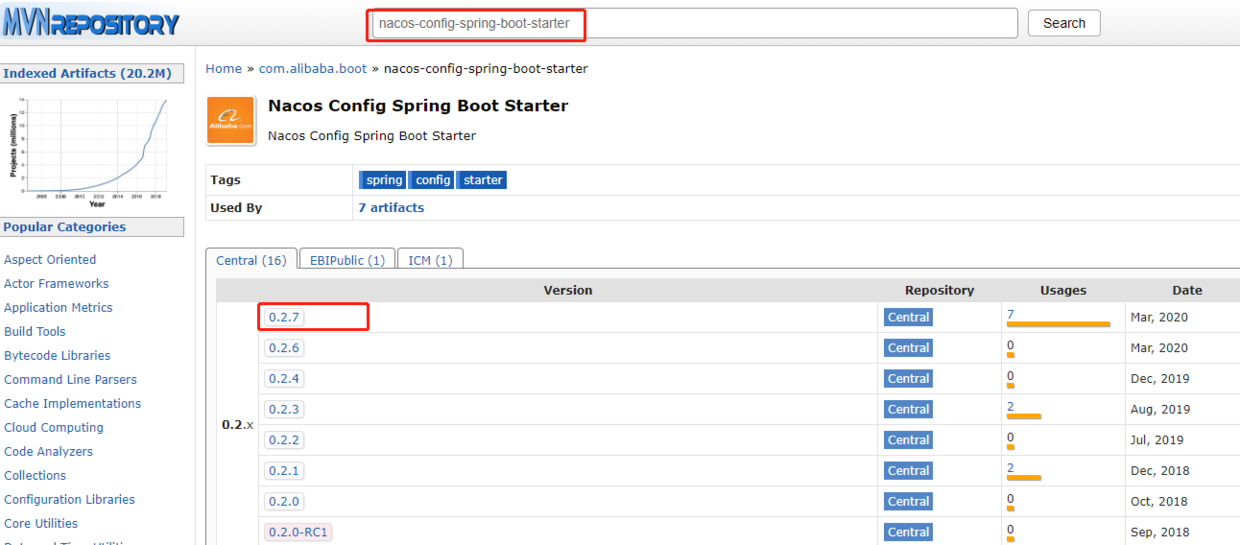Screen dimensions: 1240x545
Task: Open the Alibaba artifact logo image
Action: [x=230, y=121]
